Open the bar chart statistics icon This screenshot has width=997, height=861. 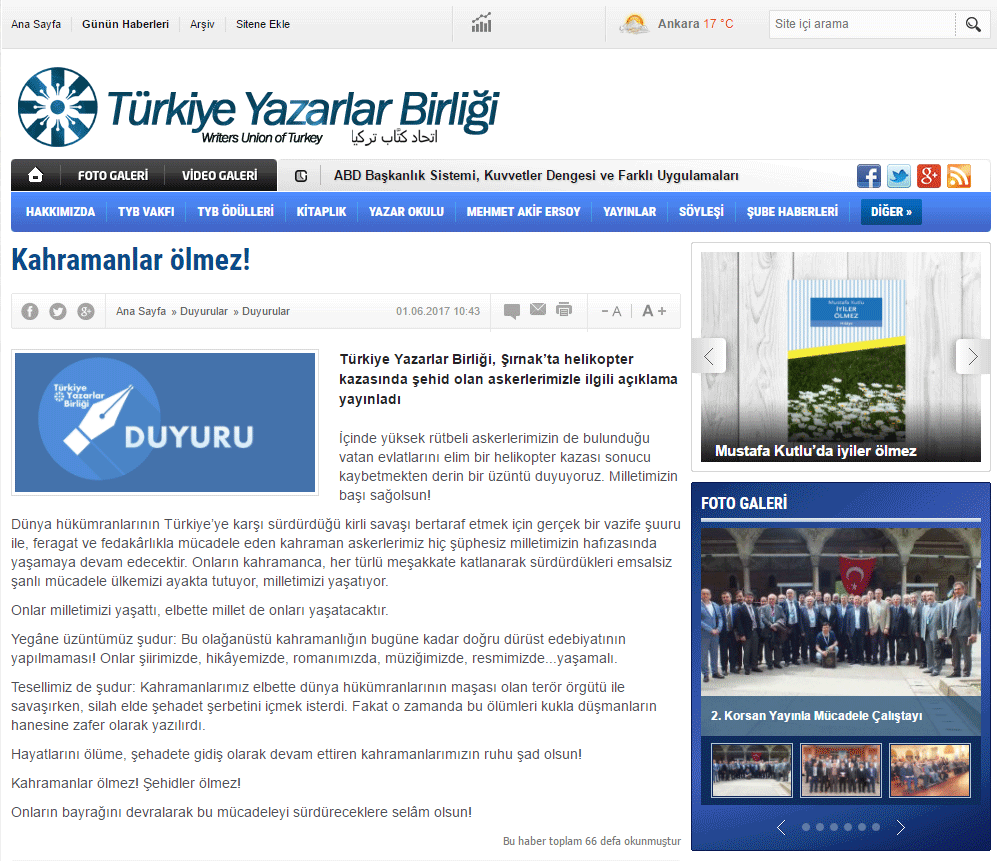coord(481,23)
